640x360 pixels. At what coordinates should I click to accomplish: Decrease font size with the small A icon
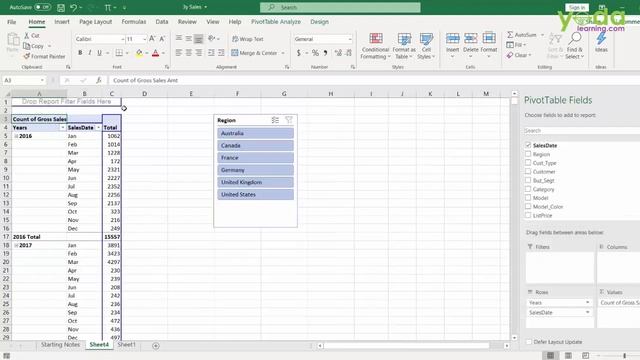coord(162,39)
